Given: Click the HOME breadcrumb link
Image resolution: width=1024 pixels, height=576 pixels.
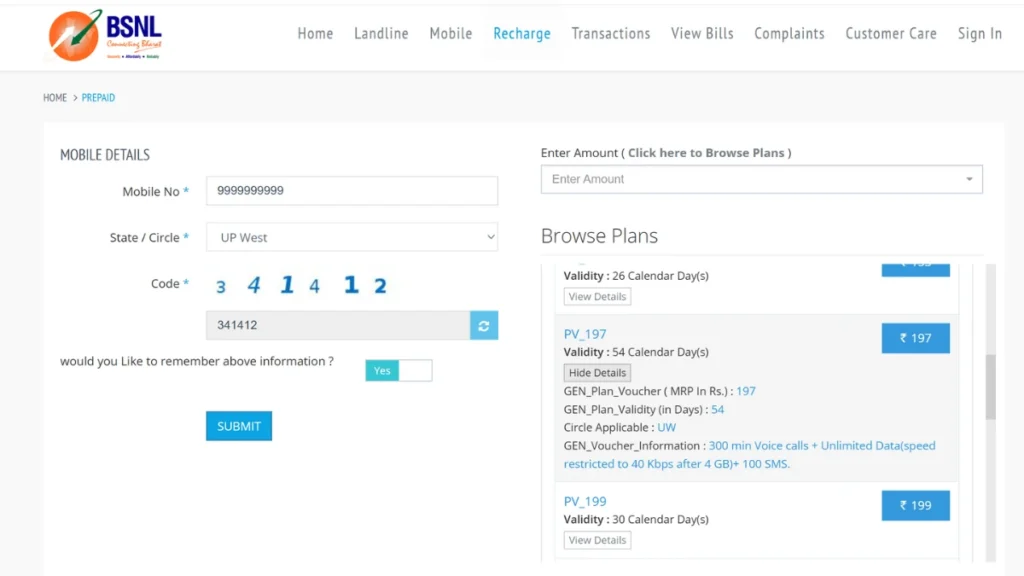Looking at the screenshot, I should 55,98.
